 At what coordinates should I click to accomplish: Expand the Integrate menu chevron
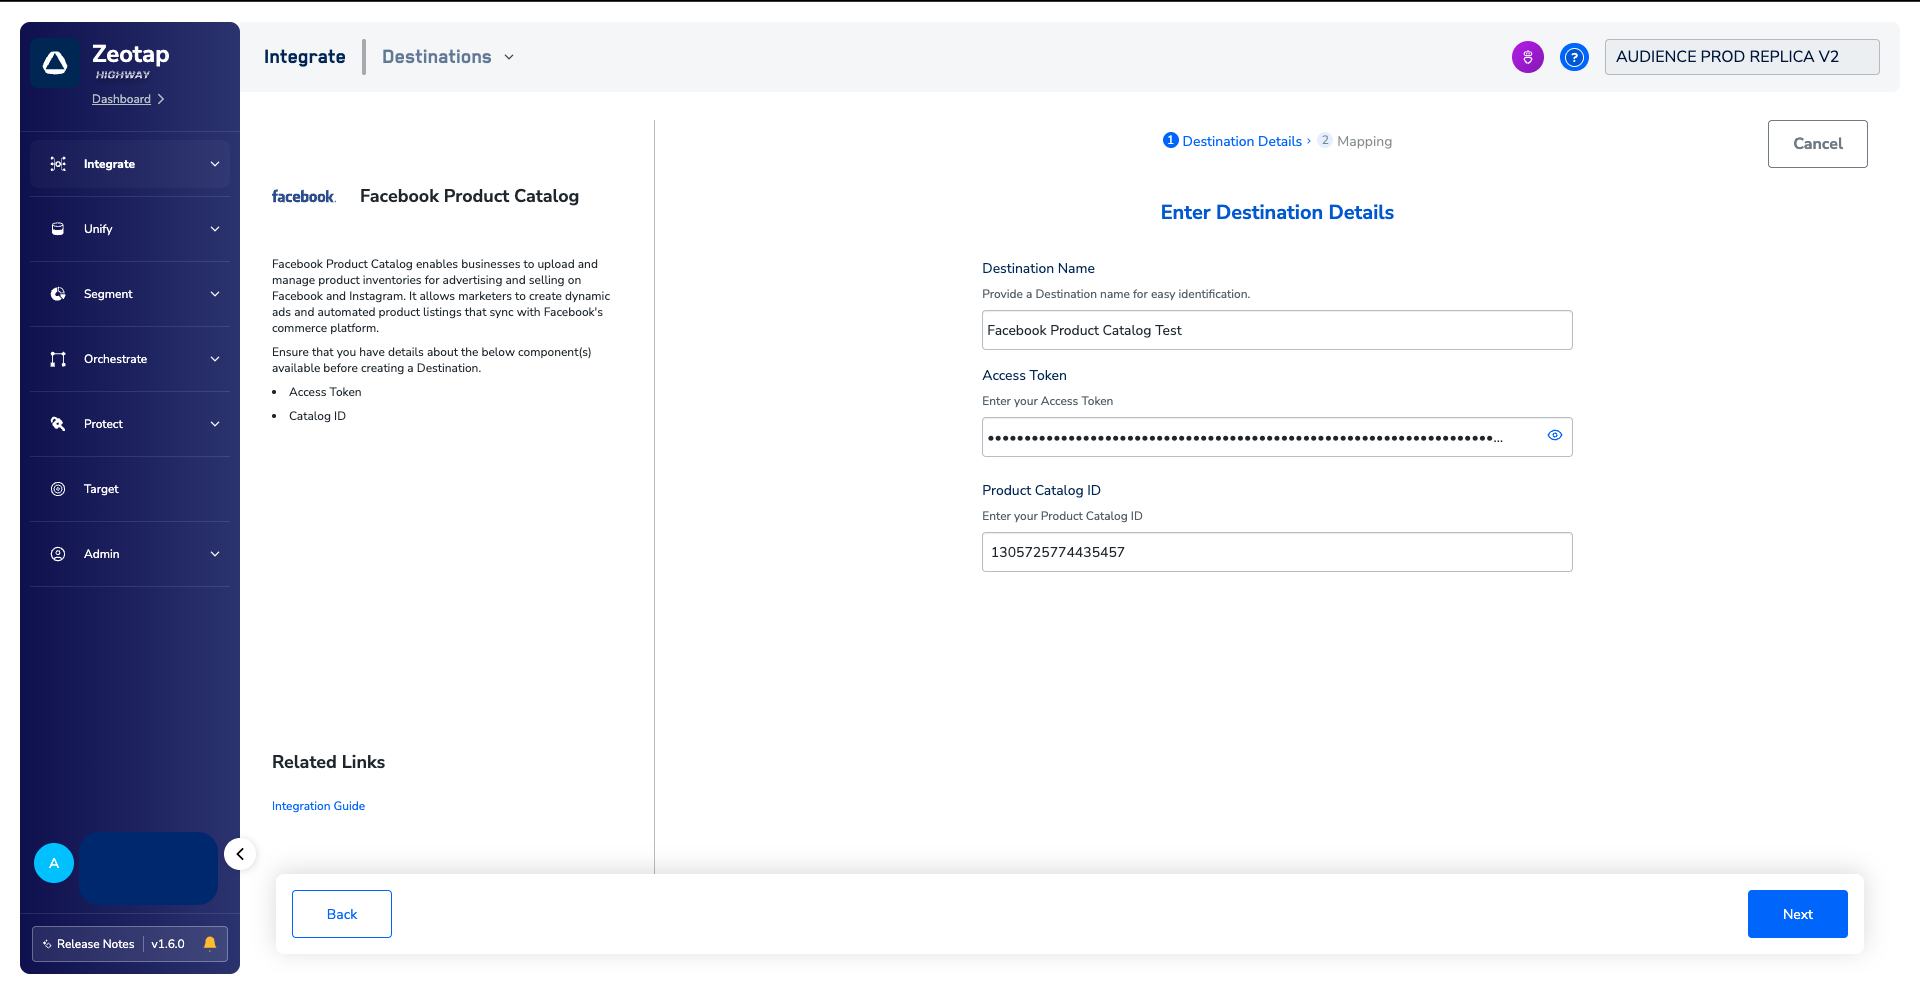point(215,164)
